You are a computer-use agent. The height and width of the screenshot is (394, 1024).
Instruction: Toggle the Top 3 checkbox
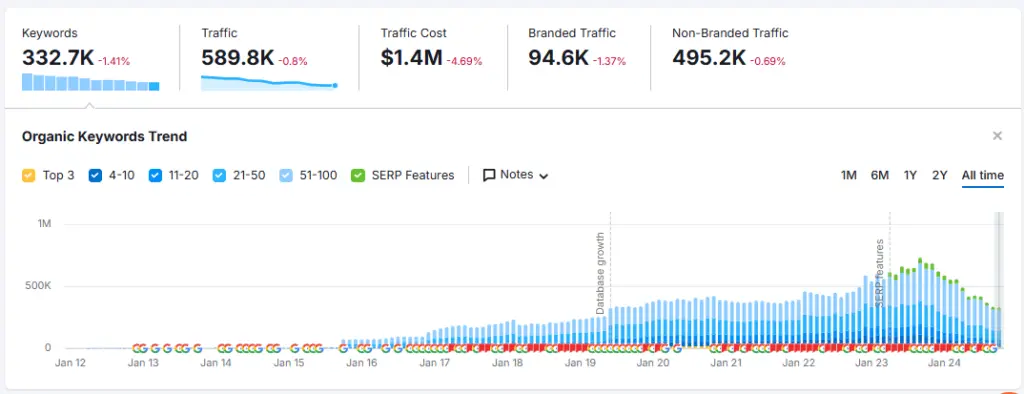(x=28, y=175)
